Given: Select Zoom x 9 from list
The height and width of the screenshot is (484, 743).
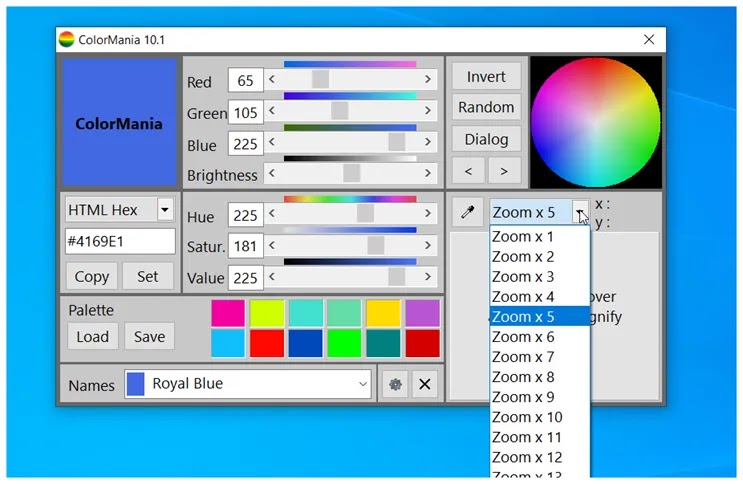Looking at the screenshot, I should [540, 397].
